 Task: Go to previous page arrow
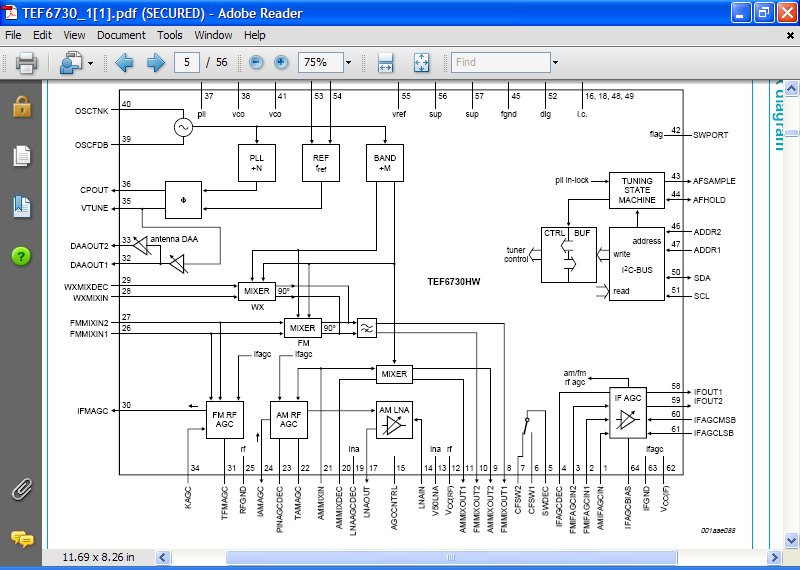click(124, 63)
